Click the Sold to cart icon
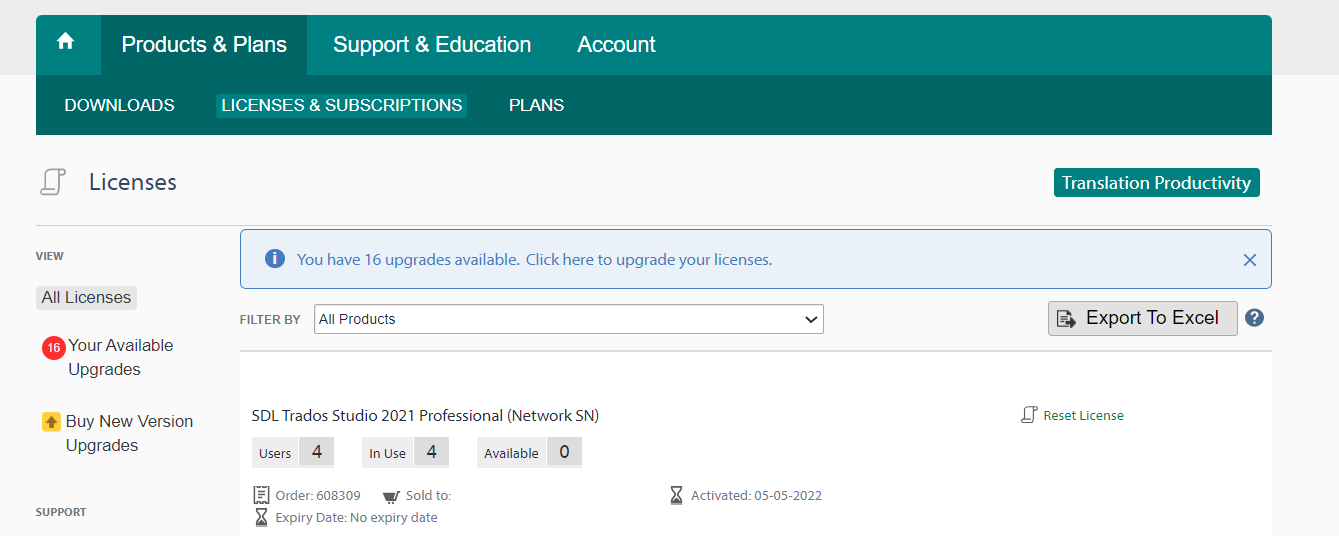The image size is (1339, 536). coord(391,496)
